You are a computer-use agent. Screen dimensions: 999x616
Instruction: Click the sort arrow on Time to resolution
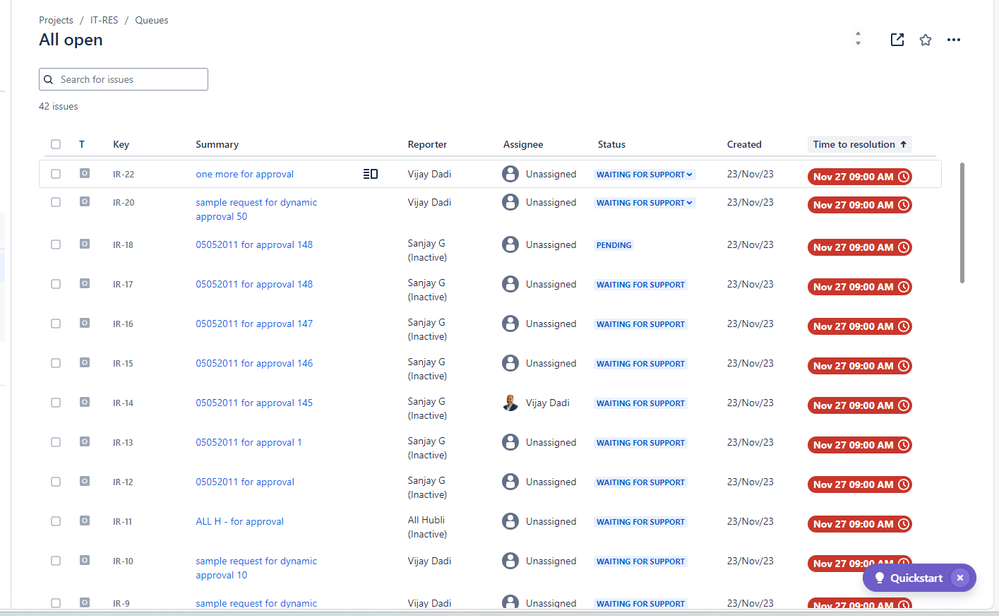coord(903,145)
